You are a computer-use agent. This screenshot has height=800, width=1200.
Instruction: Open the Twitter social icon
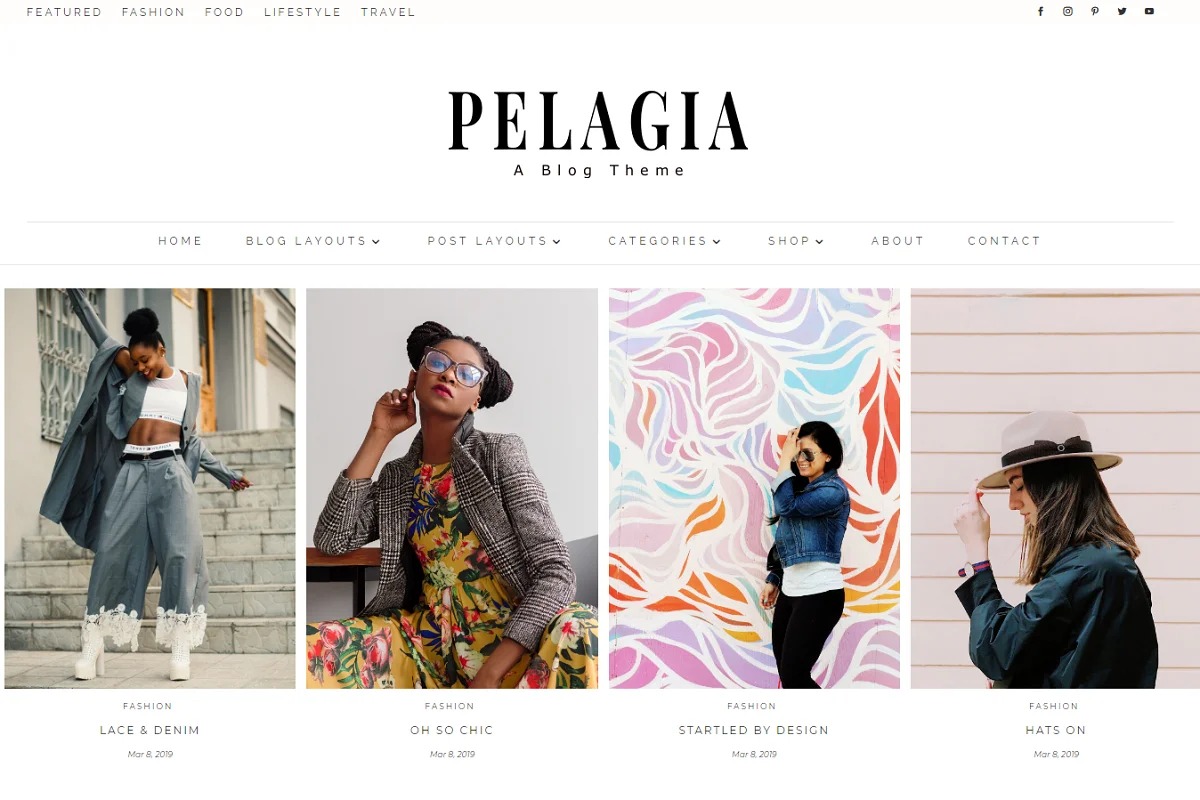1122,12
